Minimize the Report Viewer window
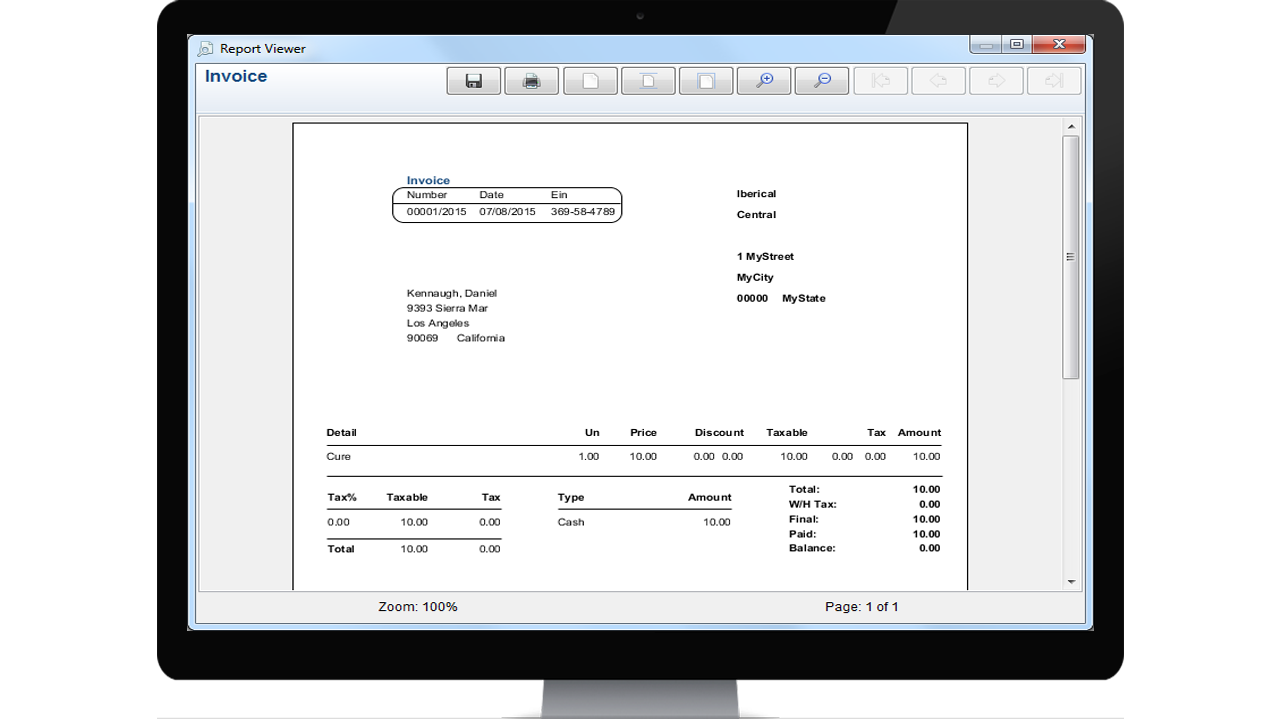1280x719 pixels. click(x=985, y=45)
